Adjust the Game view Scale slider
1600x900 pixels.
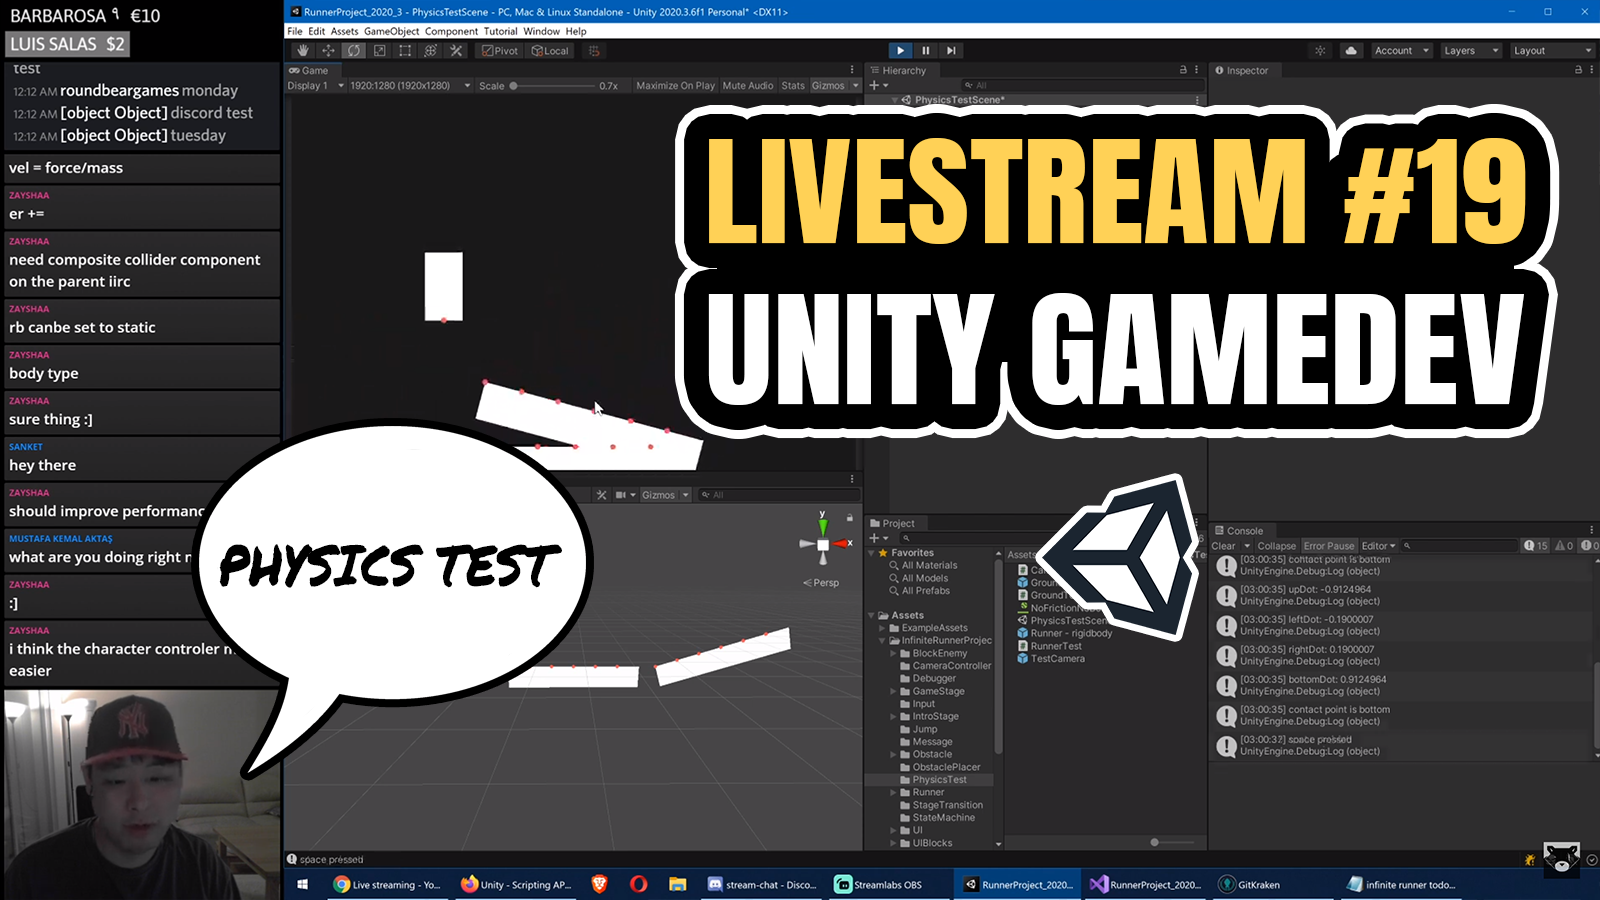pos(552,86)
